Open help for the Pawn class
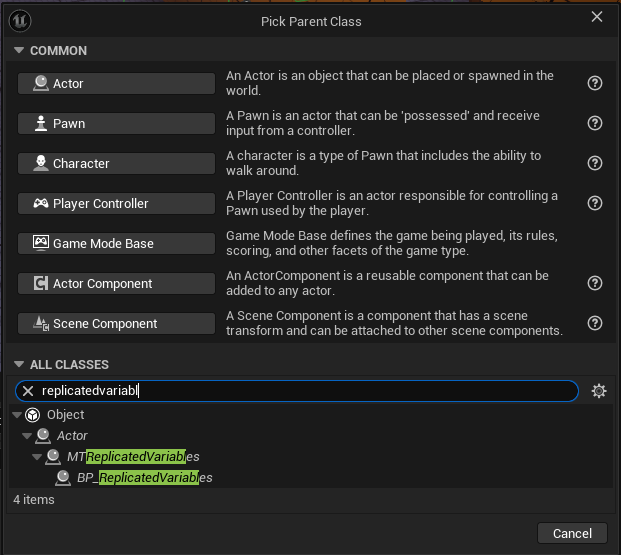Viewport: 621px width, 555px height. point(594,123)
